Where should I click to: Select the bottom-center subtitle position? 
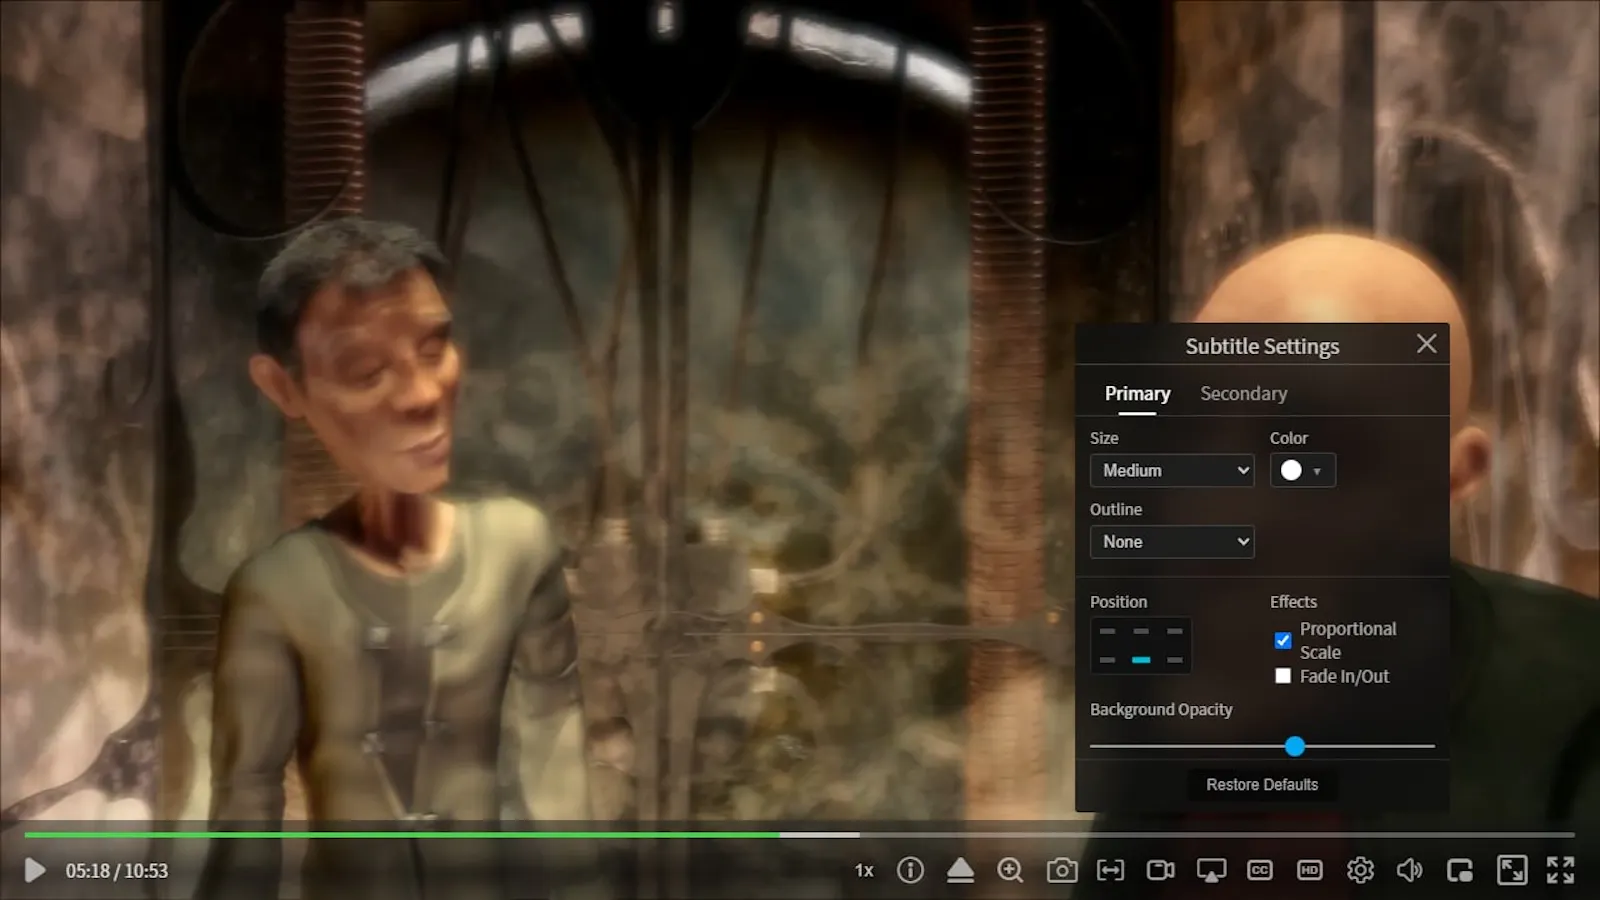(x=1141, y=660)
